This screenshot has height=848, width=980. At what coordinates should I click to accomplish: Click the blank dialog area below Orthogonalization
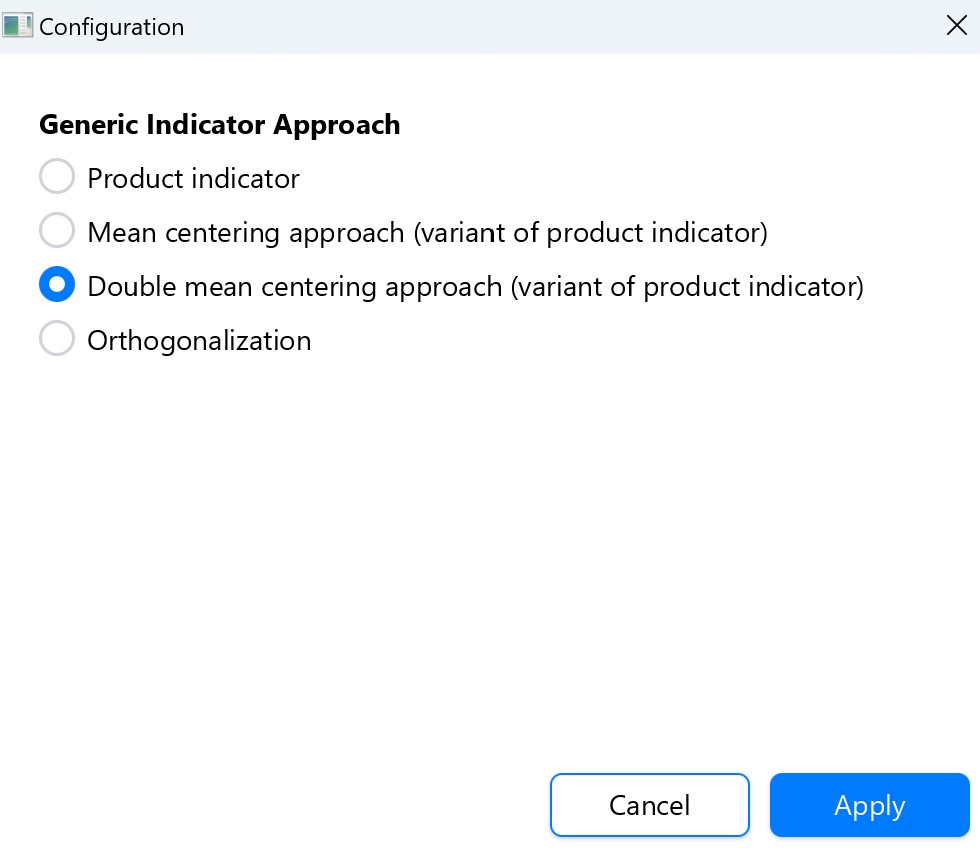(490, 550)
